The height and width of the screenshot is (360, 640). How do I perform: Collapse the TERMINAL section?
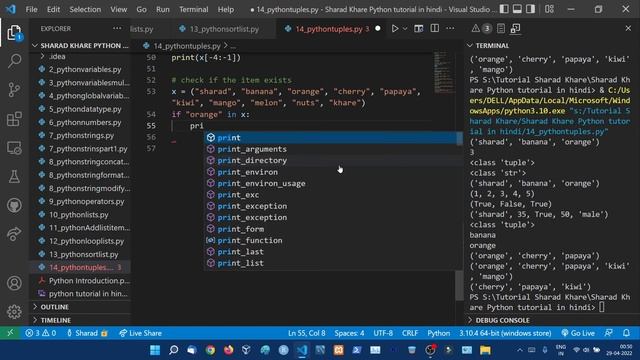492,46
